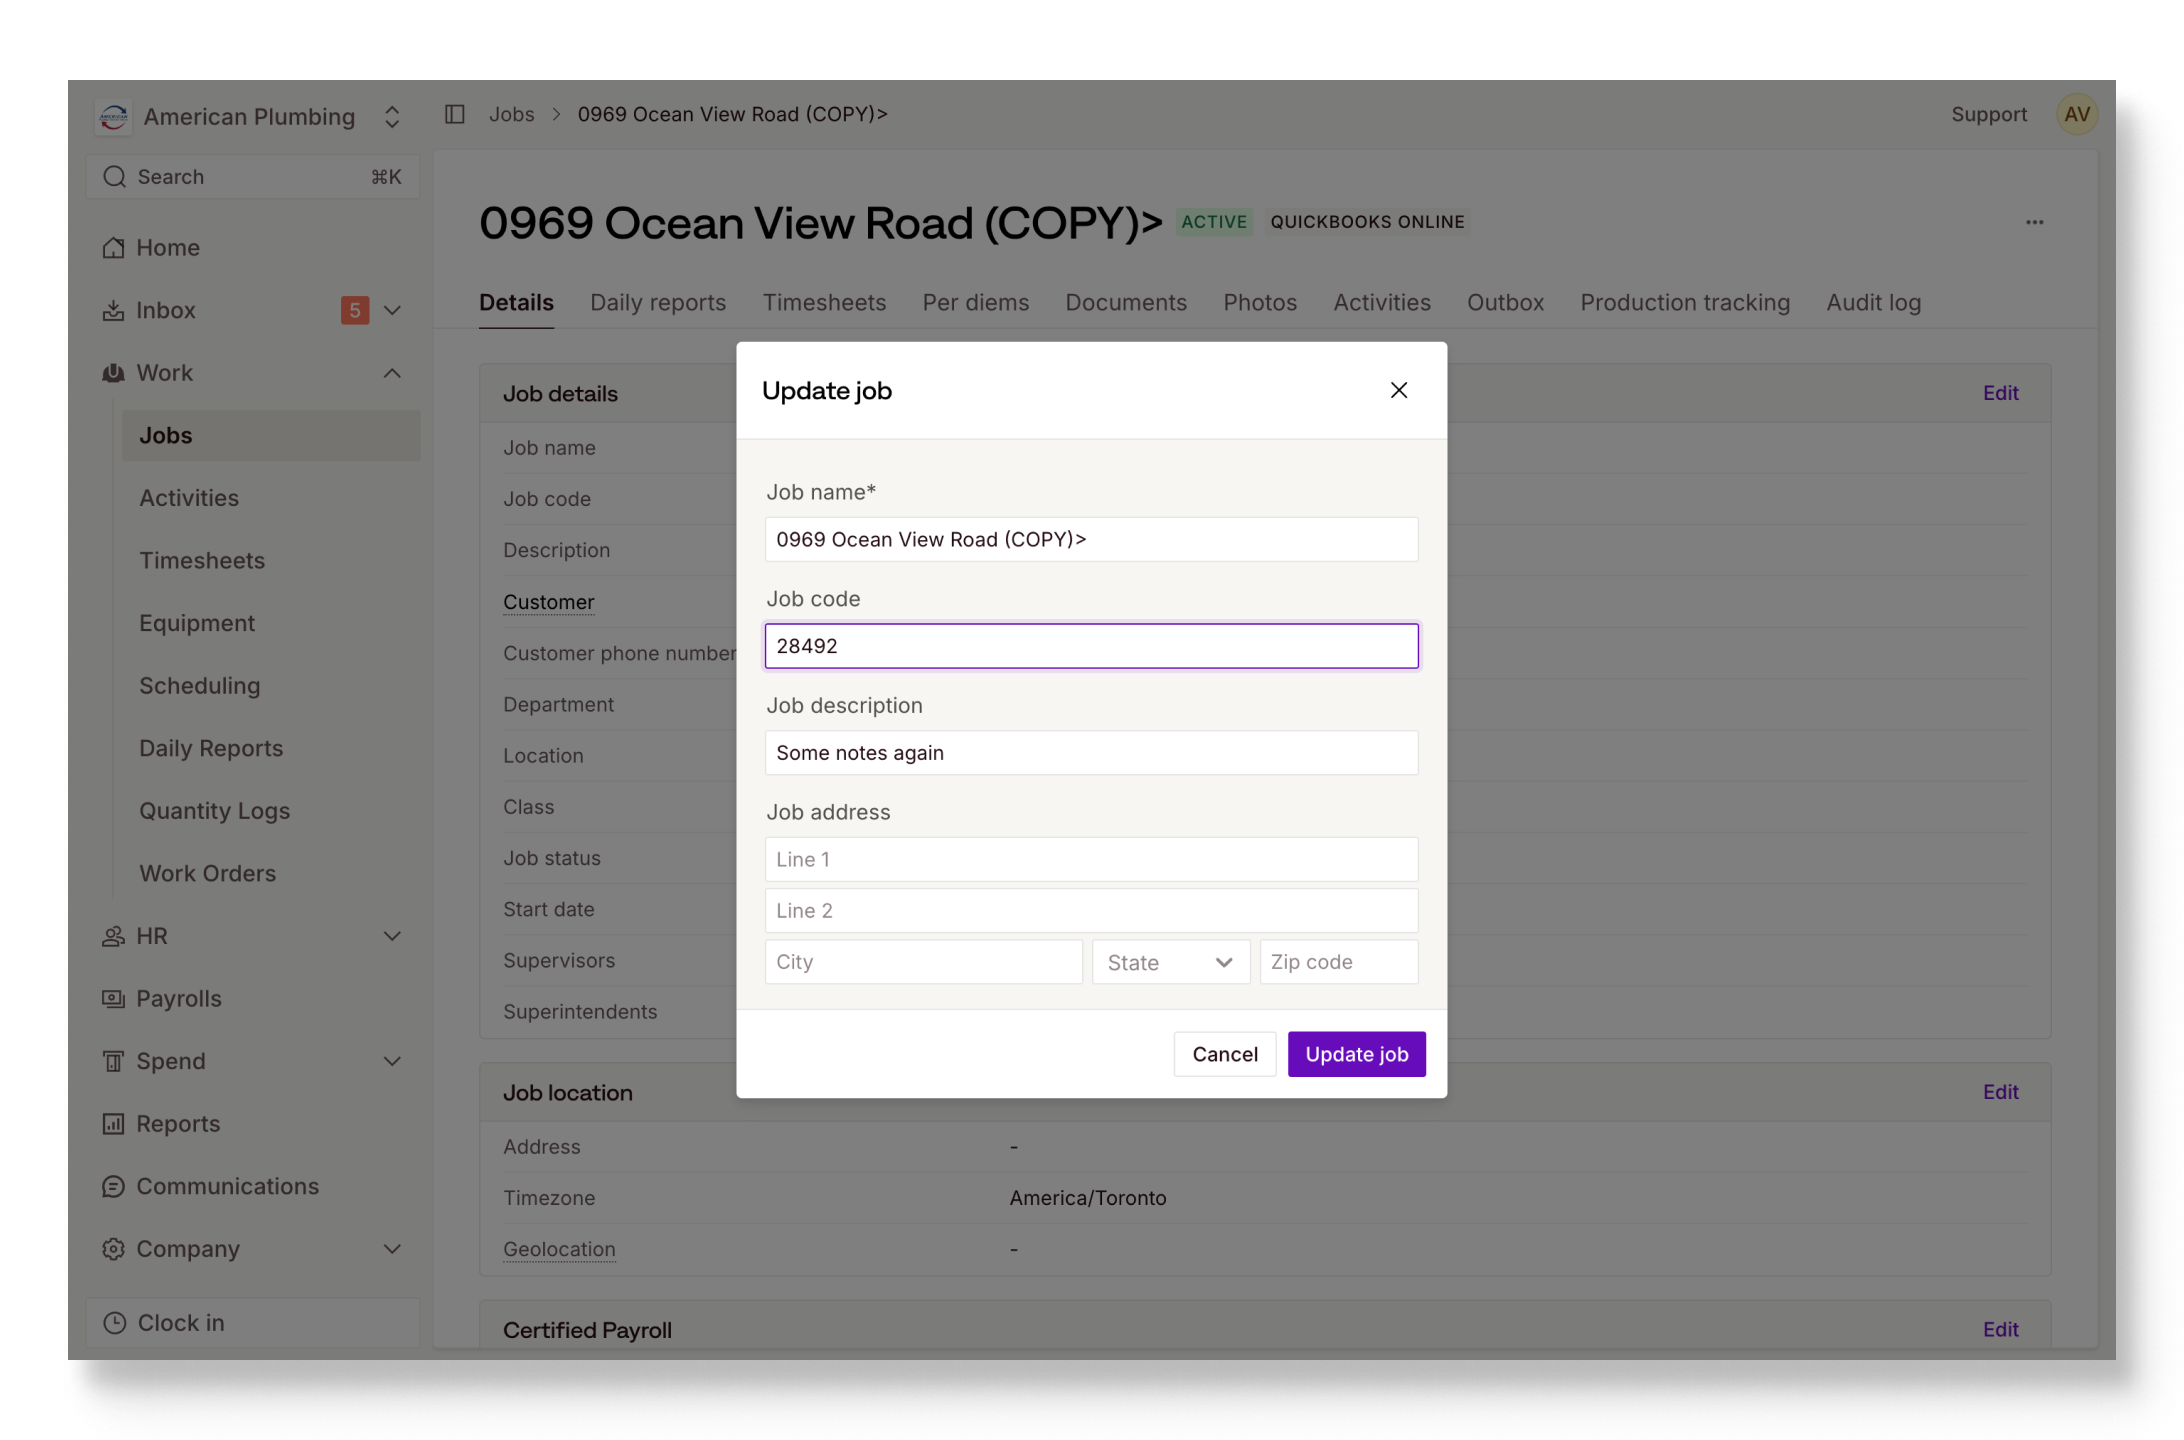Screen dimensions: 2184x1440
Task: Click the Payrolls icon
Action: 113,998
